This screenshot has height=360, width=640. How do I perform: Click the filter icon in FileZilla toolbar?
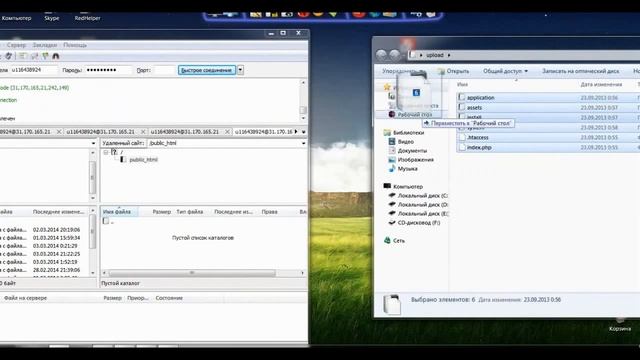[x=45, y=56]
